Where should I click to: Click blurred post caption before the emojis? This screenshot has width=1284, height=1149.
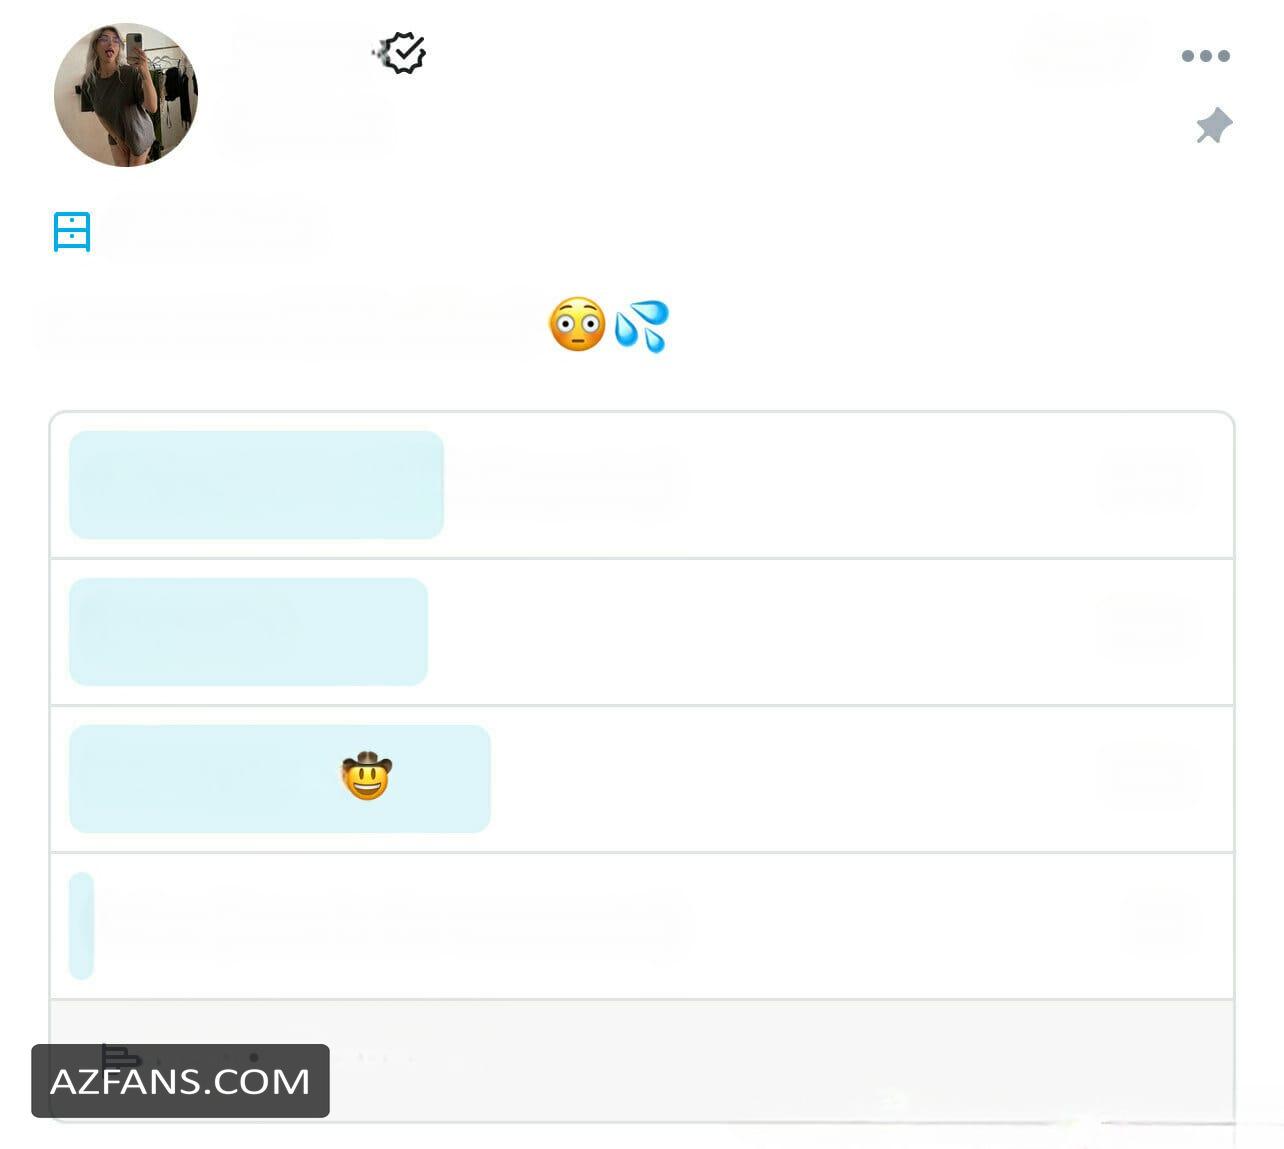click(290, 325)
